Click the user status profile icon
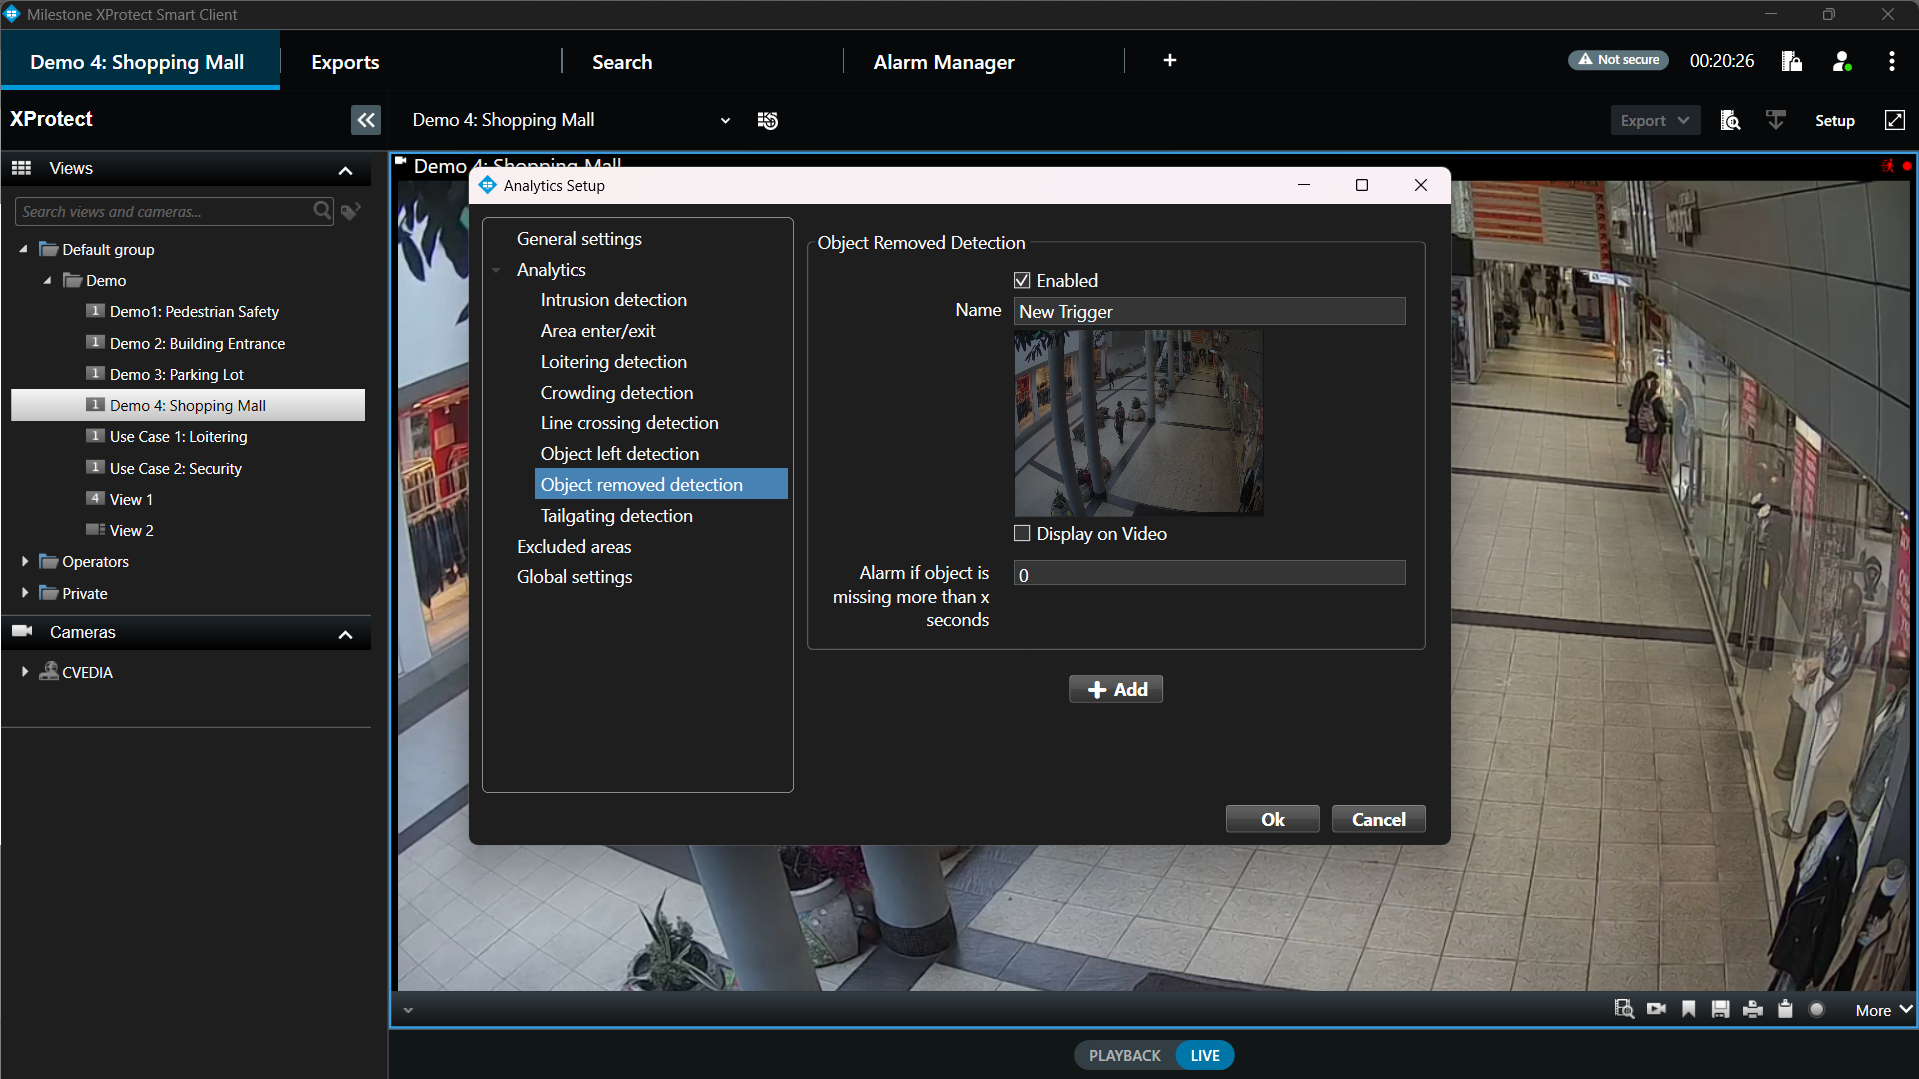1919x1079 pixels. (1842, 61)
